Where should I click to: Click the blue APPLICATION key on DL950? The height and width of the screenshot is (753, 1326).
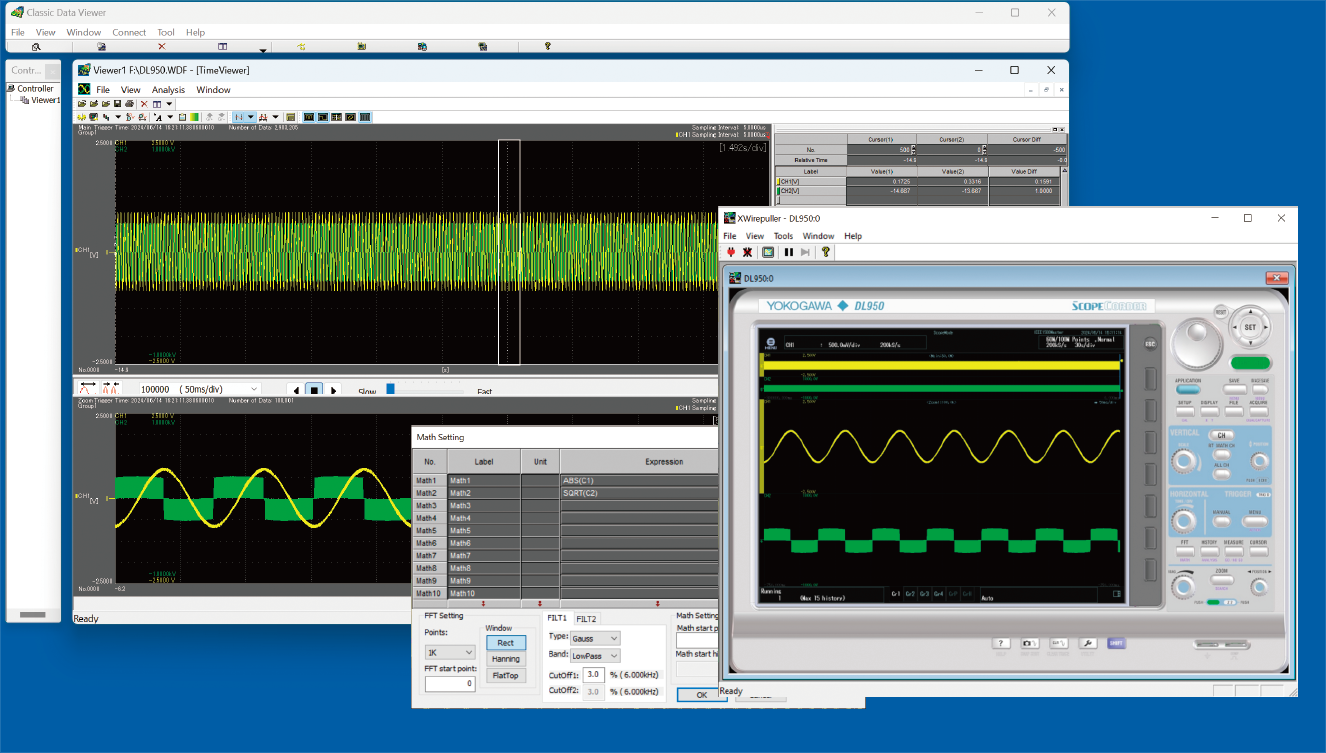1188,389
